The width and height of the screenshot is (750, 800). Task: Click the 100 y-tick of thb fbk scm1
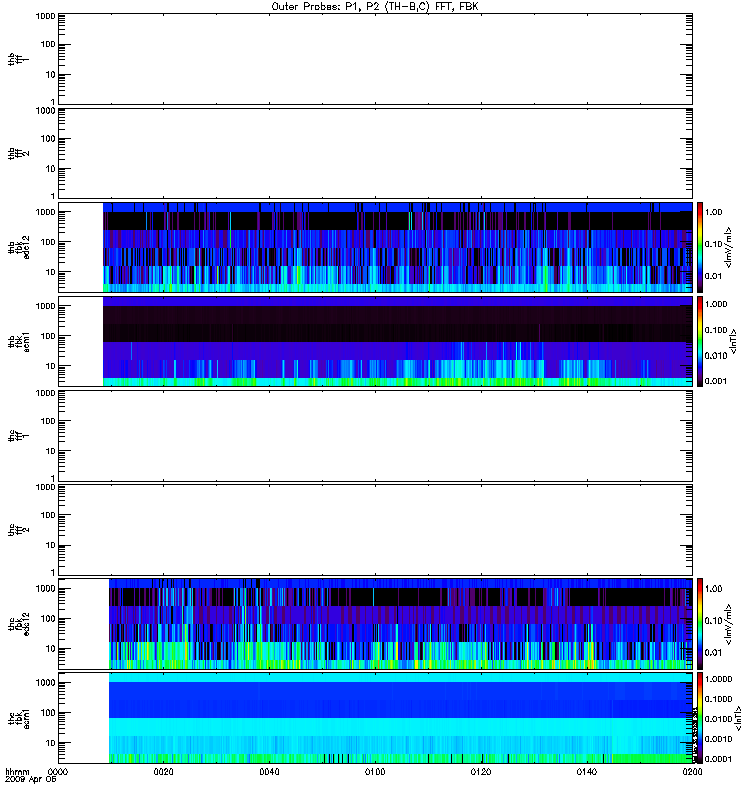pyautogui.click(x=48, y=336)
